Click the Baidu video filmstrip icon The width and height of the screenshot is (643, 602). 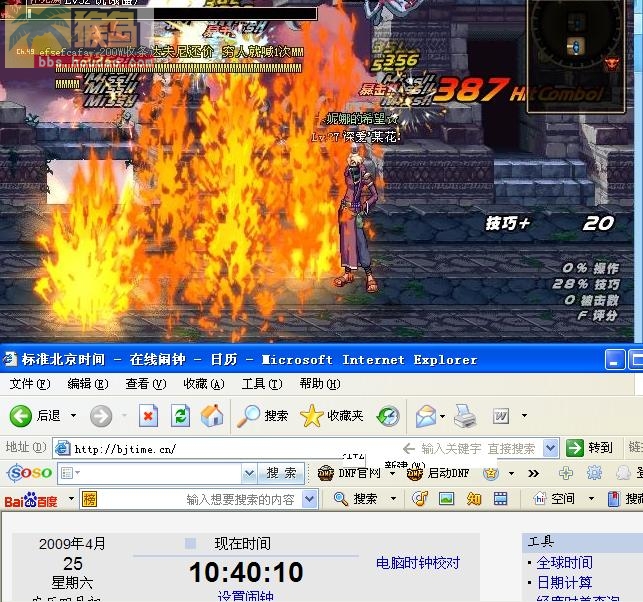500,499
